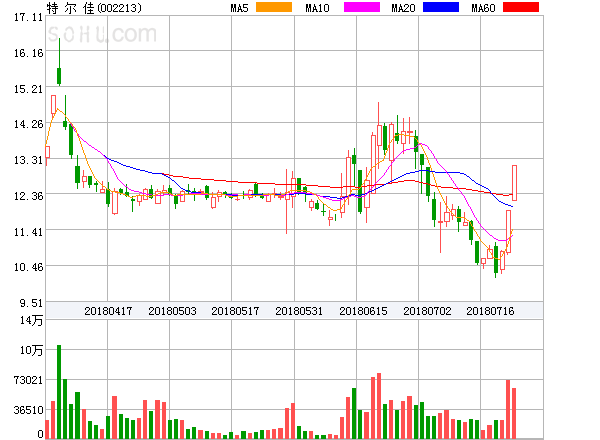This screenshot has height=440, width=600.
Task: Click the blue MA20 legend swatch
Action: pyautogui.click(x=441, y=7)
